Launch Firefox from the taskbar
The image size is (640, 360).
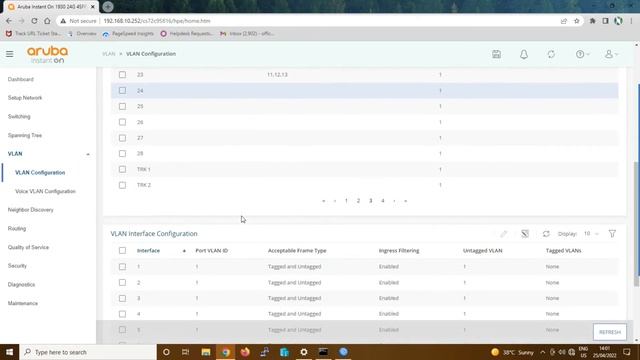245,352
